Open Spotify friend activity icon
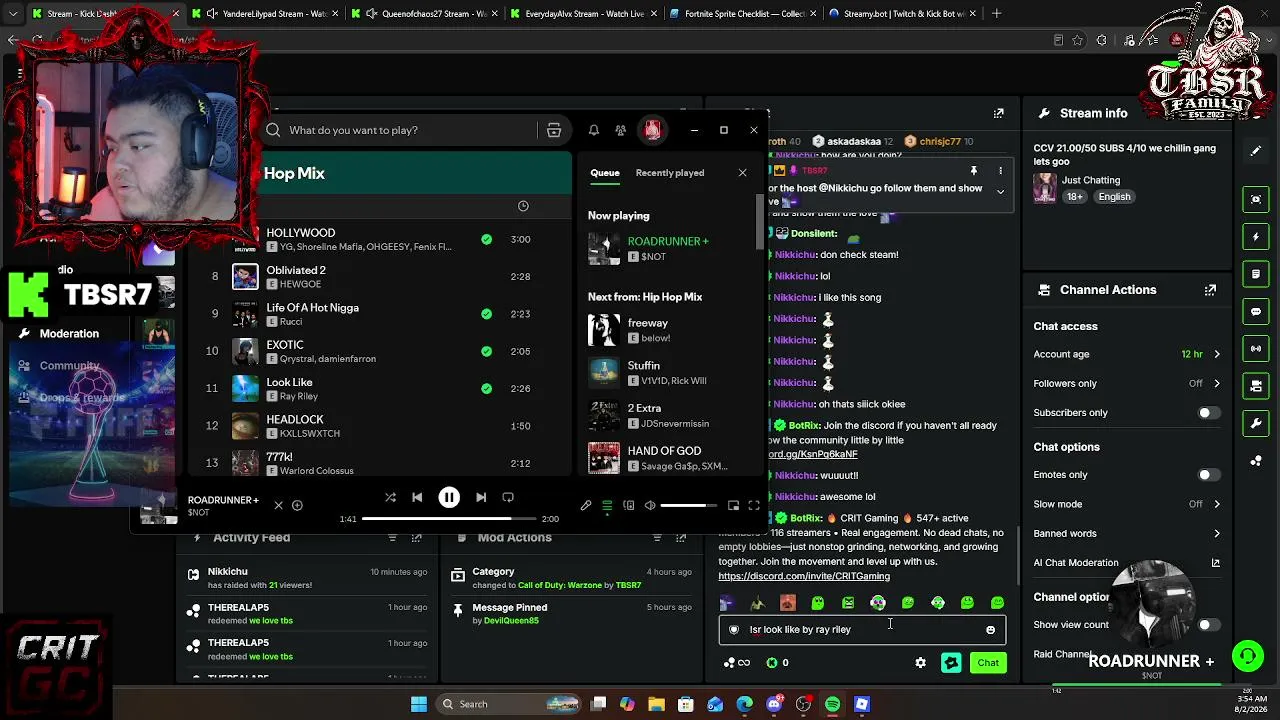 pyautogui.click(x=621, y=130)
